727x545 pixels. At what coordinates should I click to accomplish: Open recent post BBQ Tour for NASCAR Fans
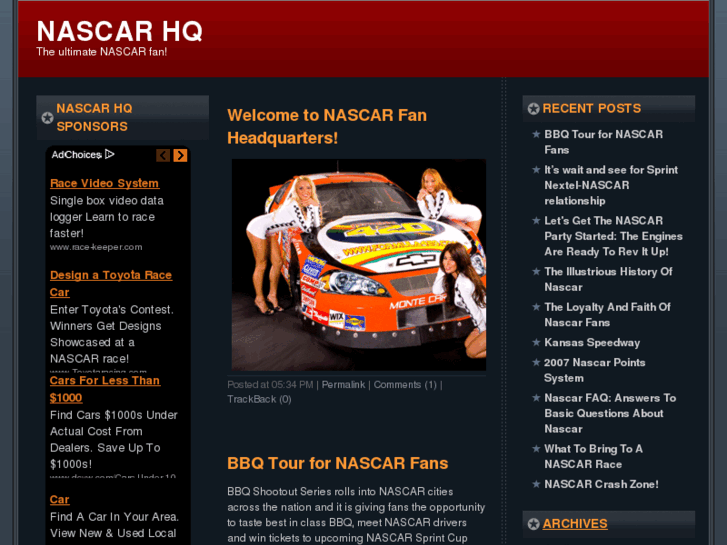coord(603,142)
